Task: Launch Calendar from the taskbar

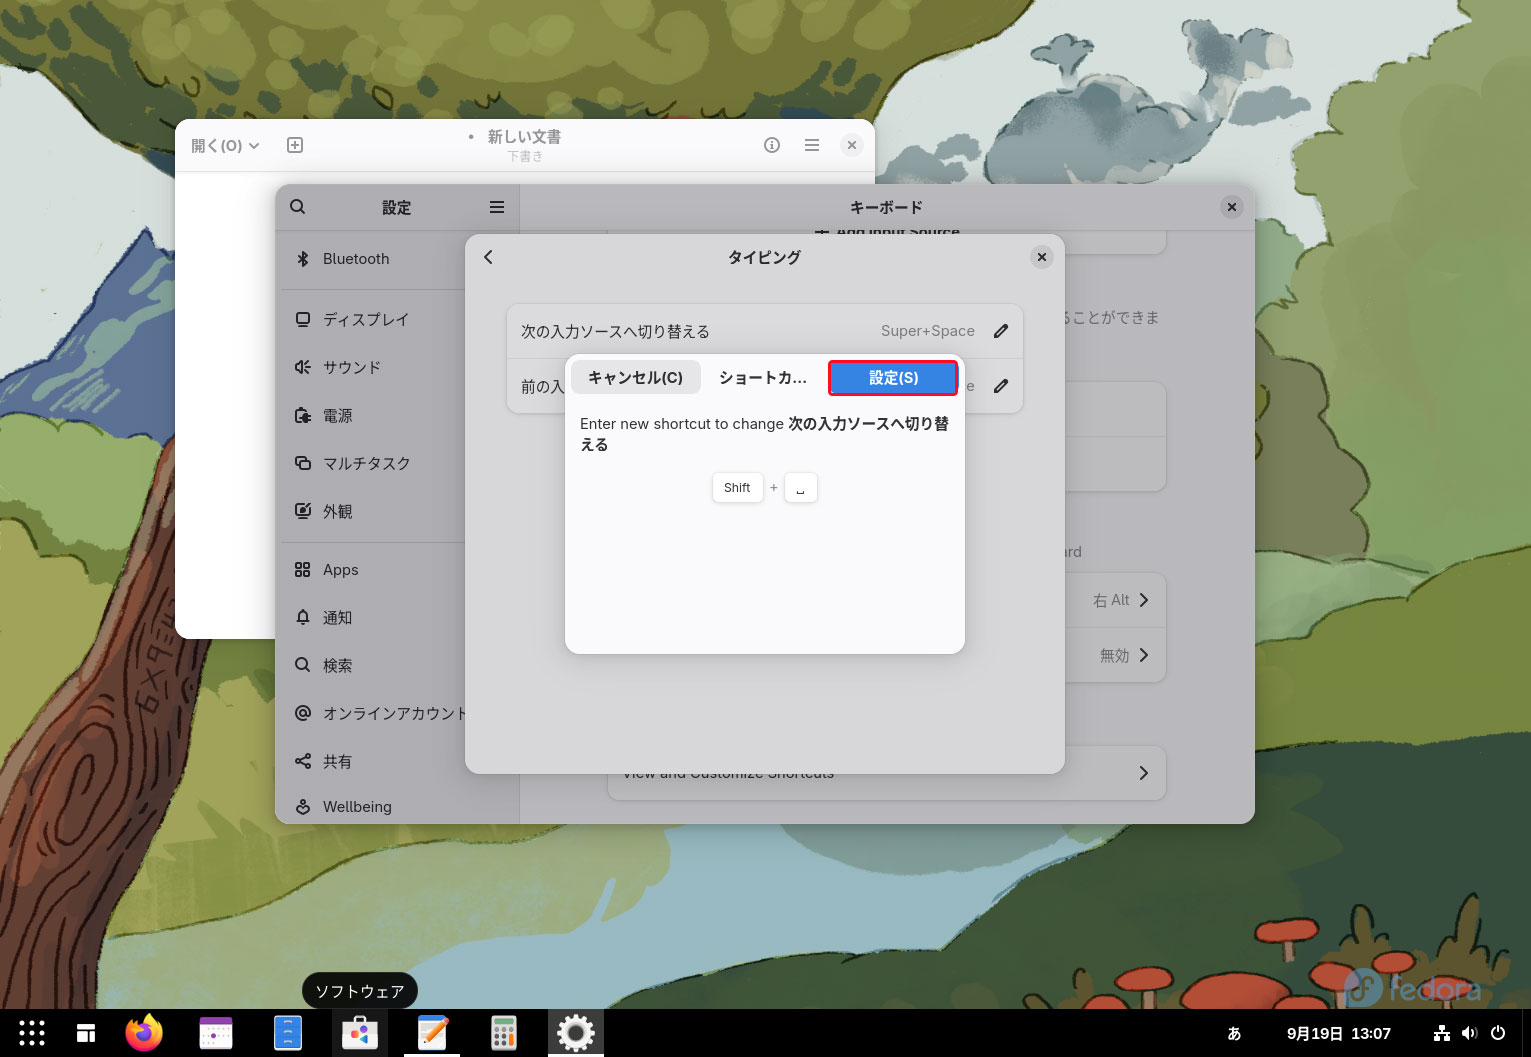Action: coord(216,1033)
